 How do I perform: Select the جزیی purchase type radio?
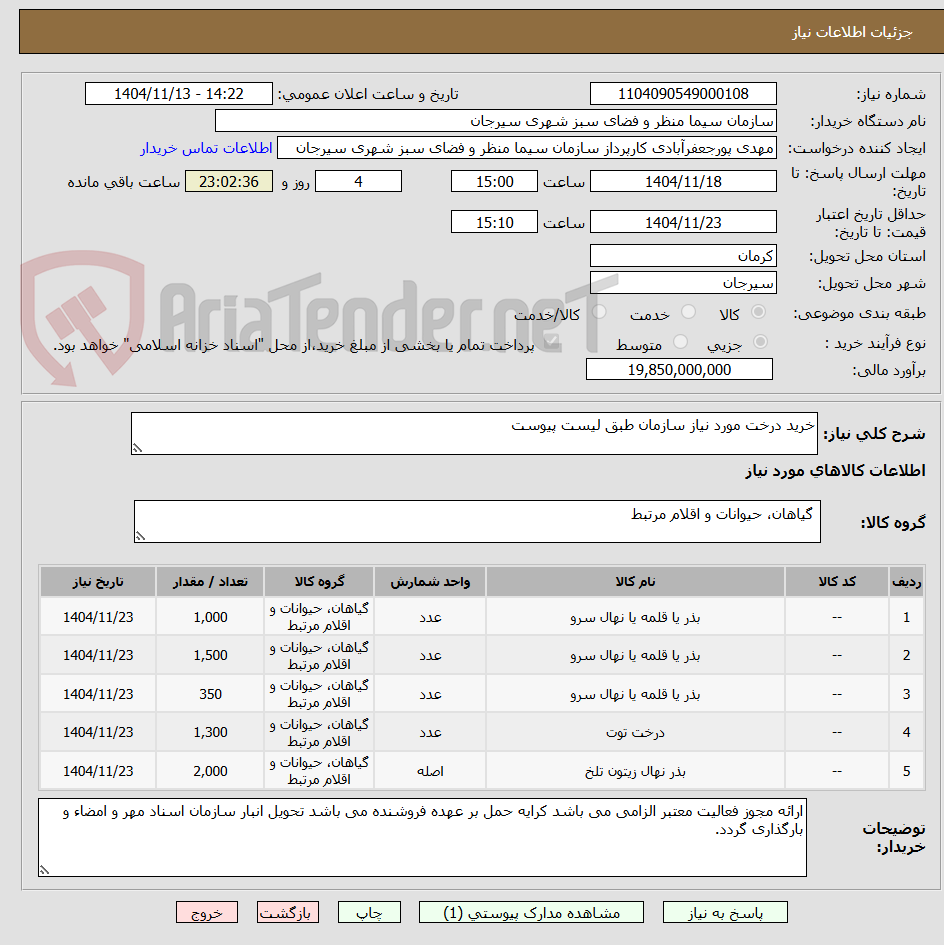click(761, 342)
